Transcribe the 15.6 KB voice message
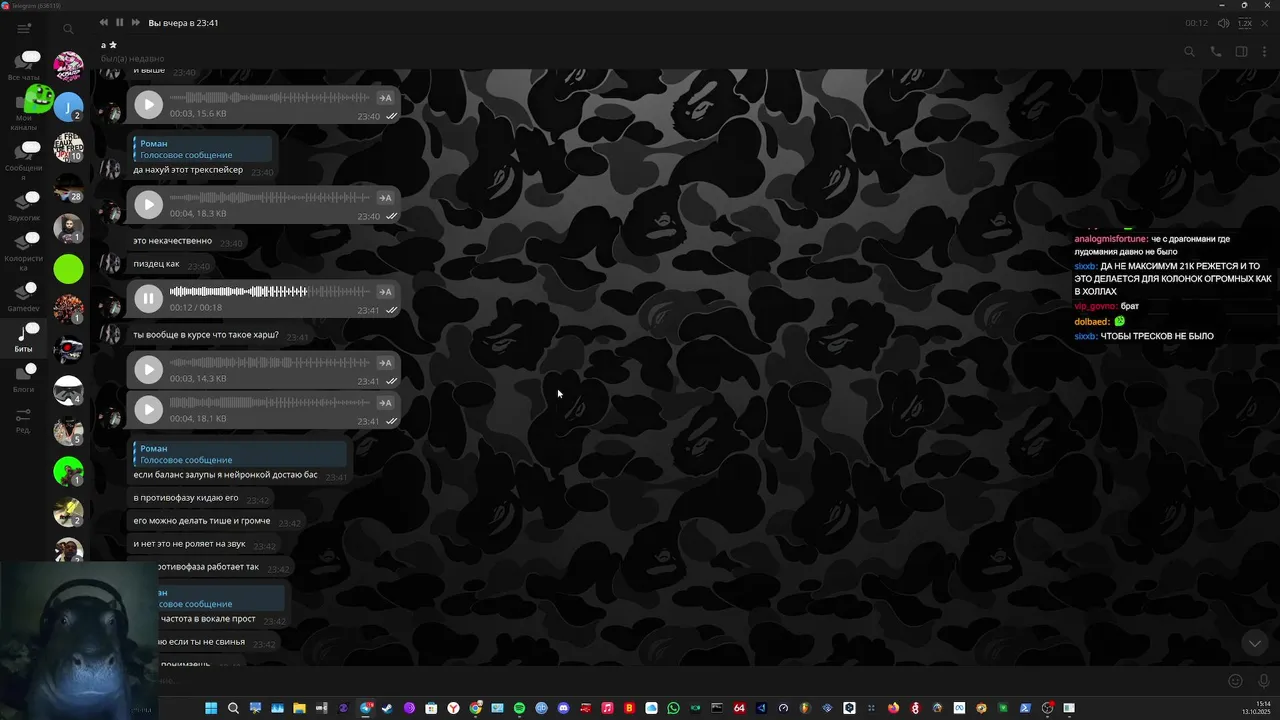 [x=385, y=98]
